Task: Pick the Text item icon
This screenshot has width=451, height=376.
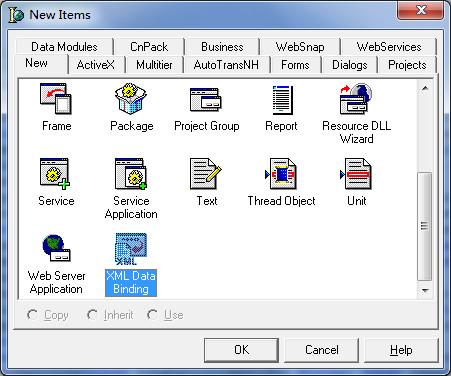Action: click(x=206, y=174)
